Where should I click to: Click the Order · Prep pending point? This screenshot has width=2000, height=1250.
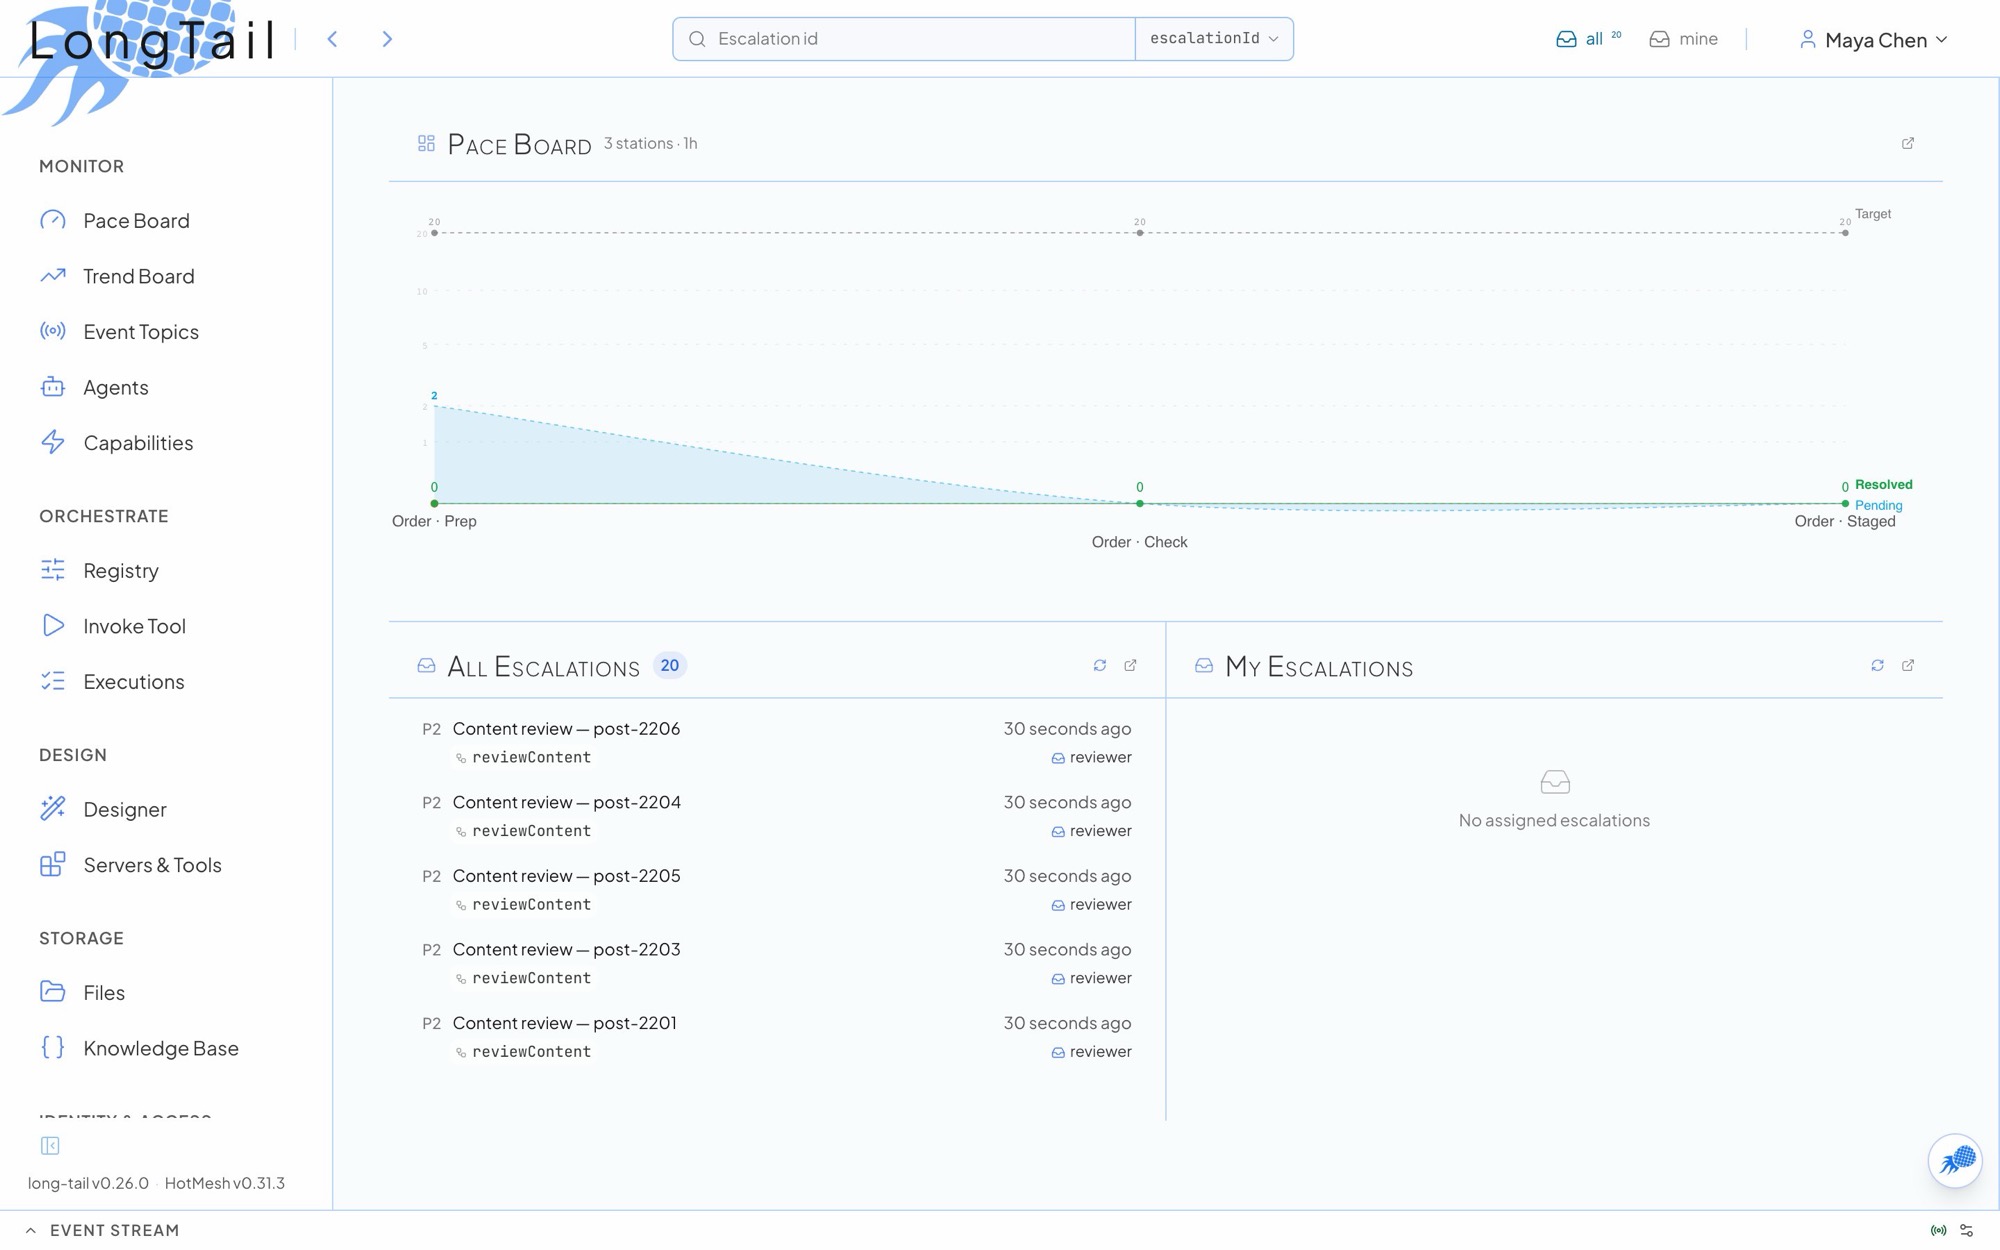click(x=434, y=406)
